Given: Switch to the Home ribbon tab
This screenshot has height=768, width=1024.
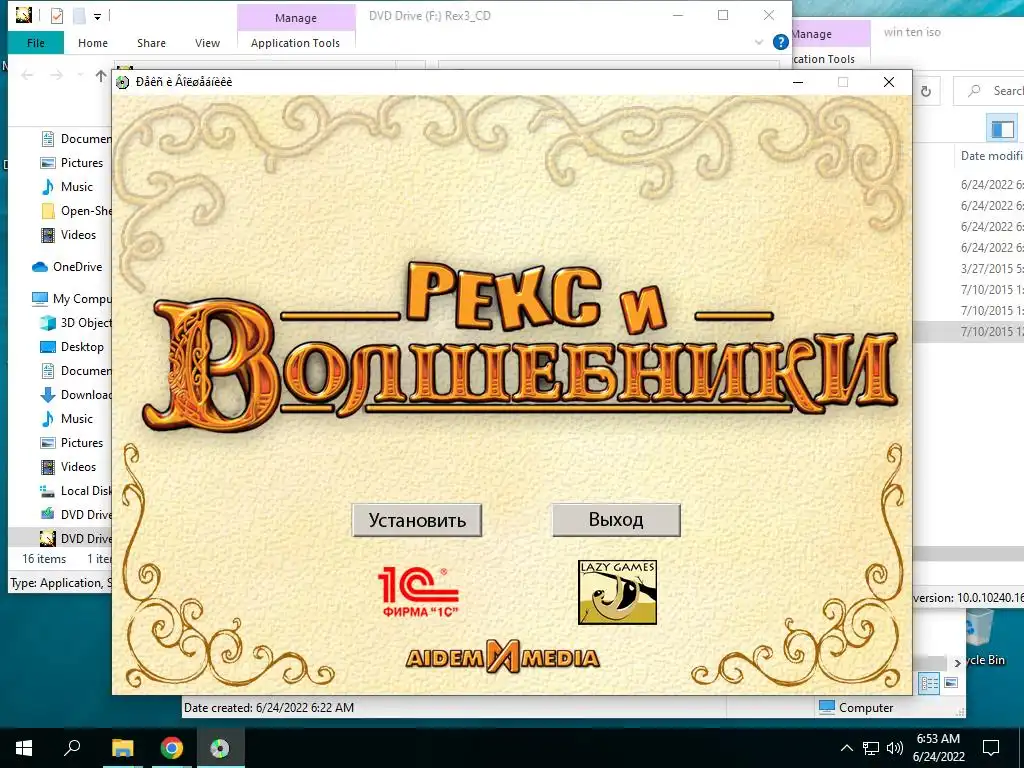Looking at the screenshot, I should (93, 43).
